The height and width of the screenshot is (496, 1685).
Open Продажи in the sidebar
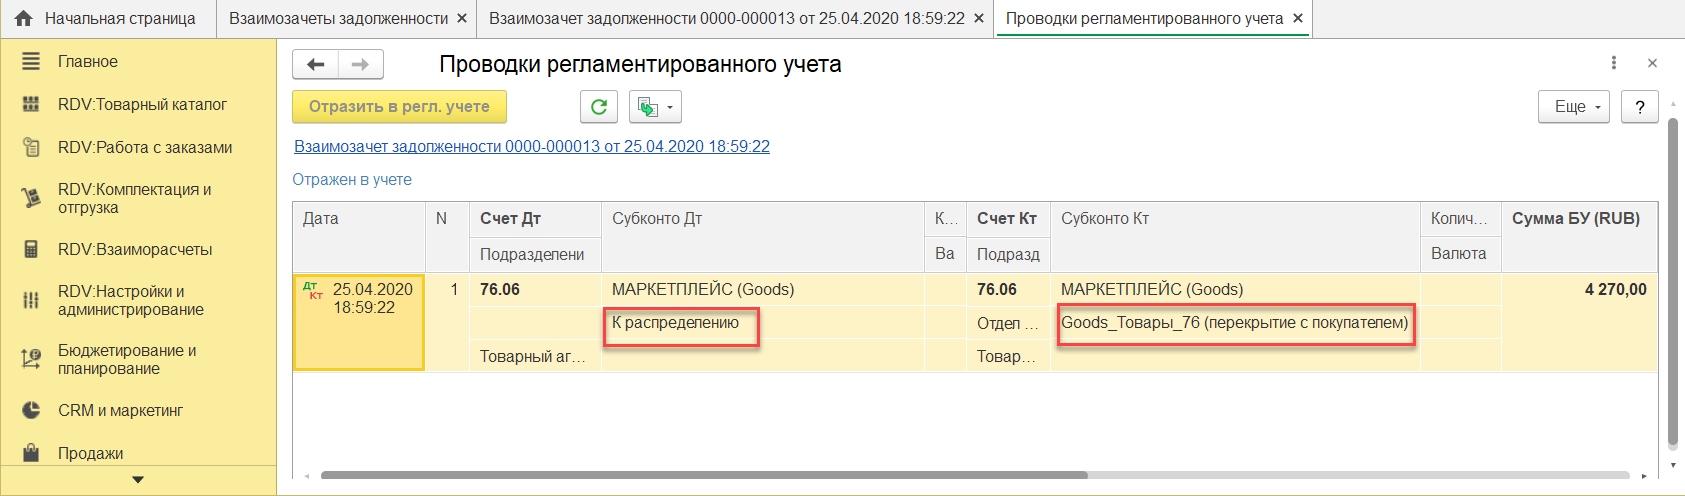point(91,453)
